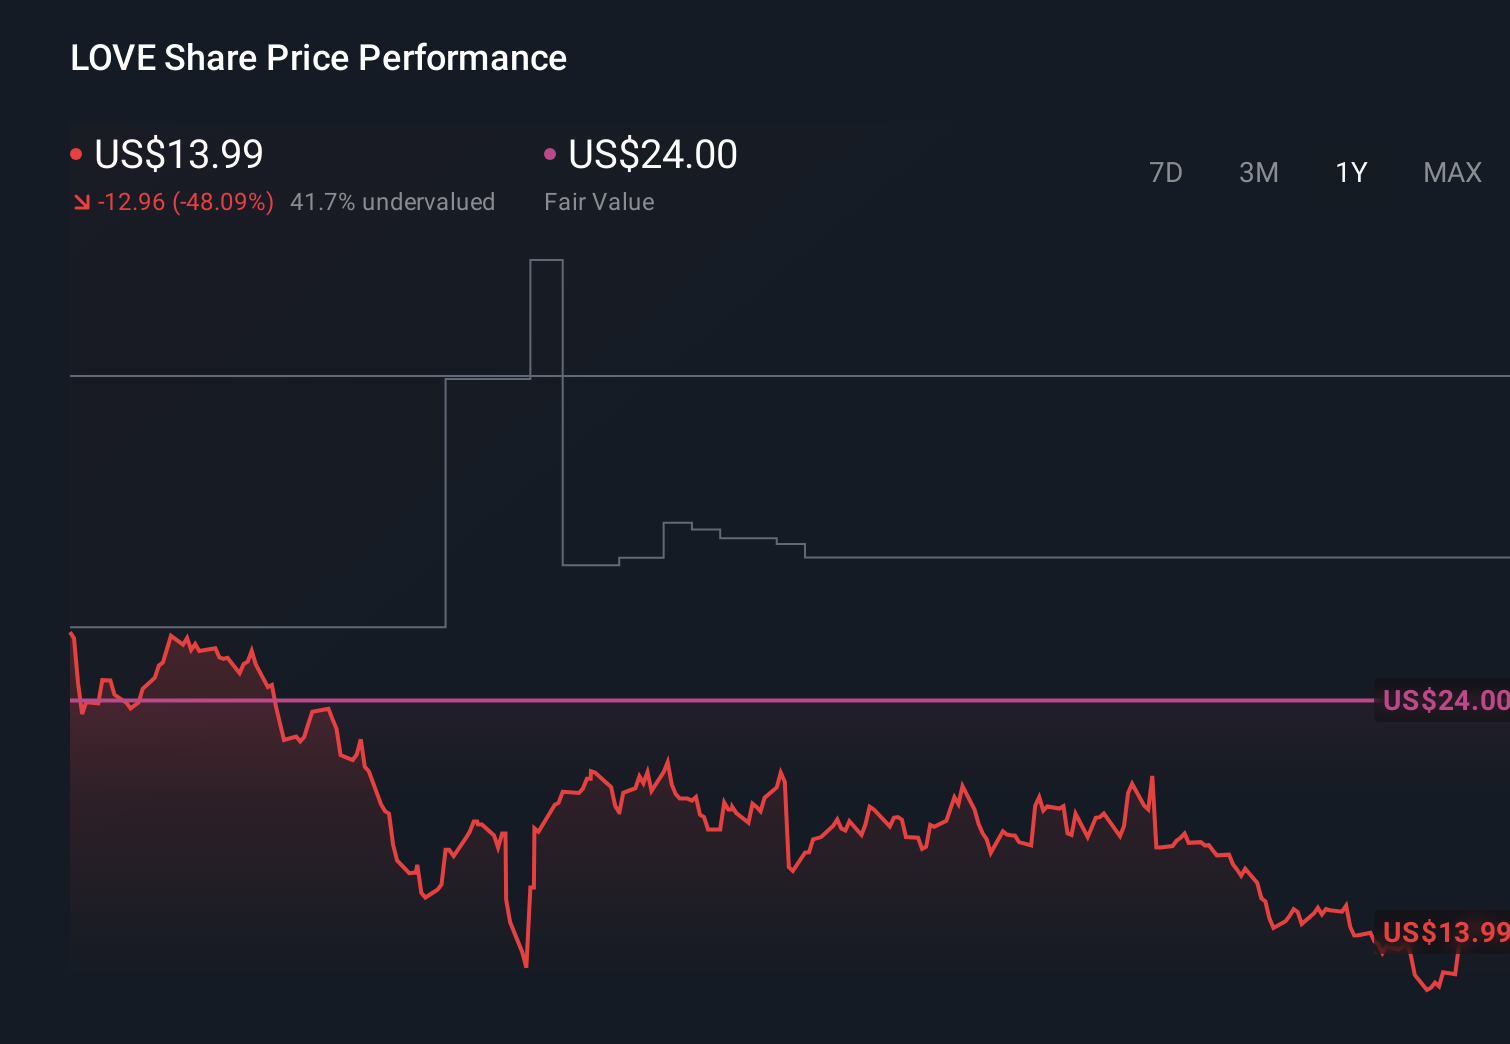Select the US$24.00 price tag on chart edge
The image size is (1510, 1044).
1444,701
